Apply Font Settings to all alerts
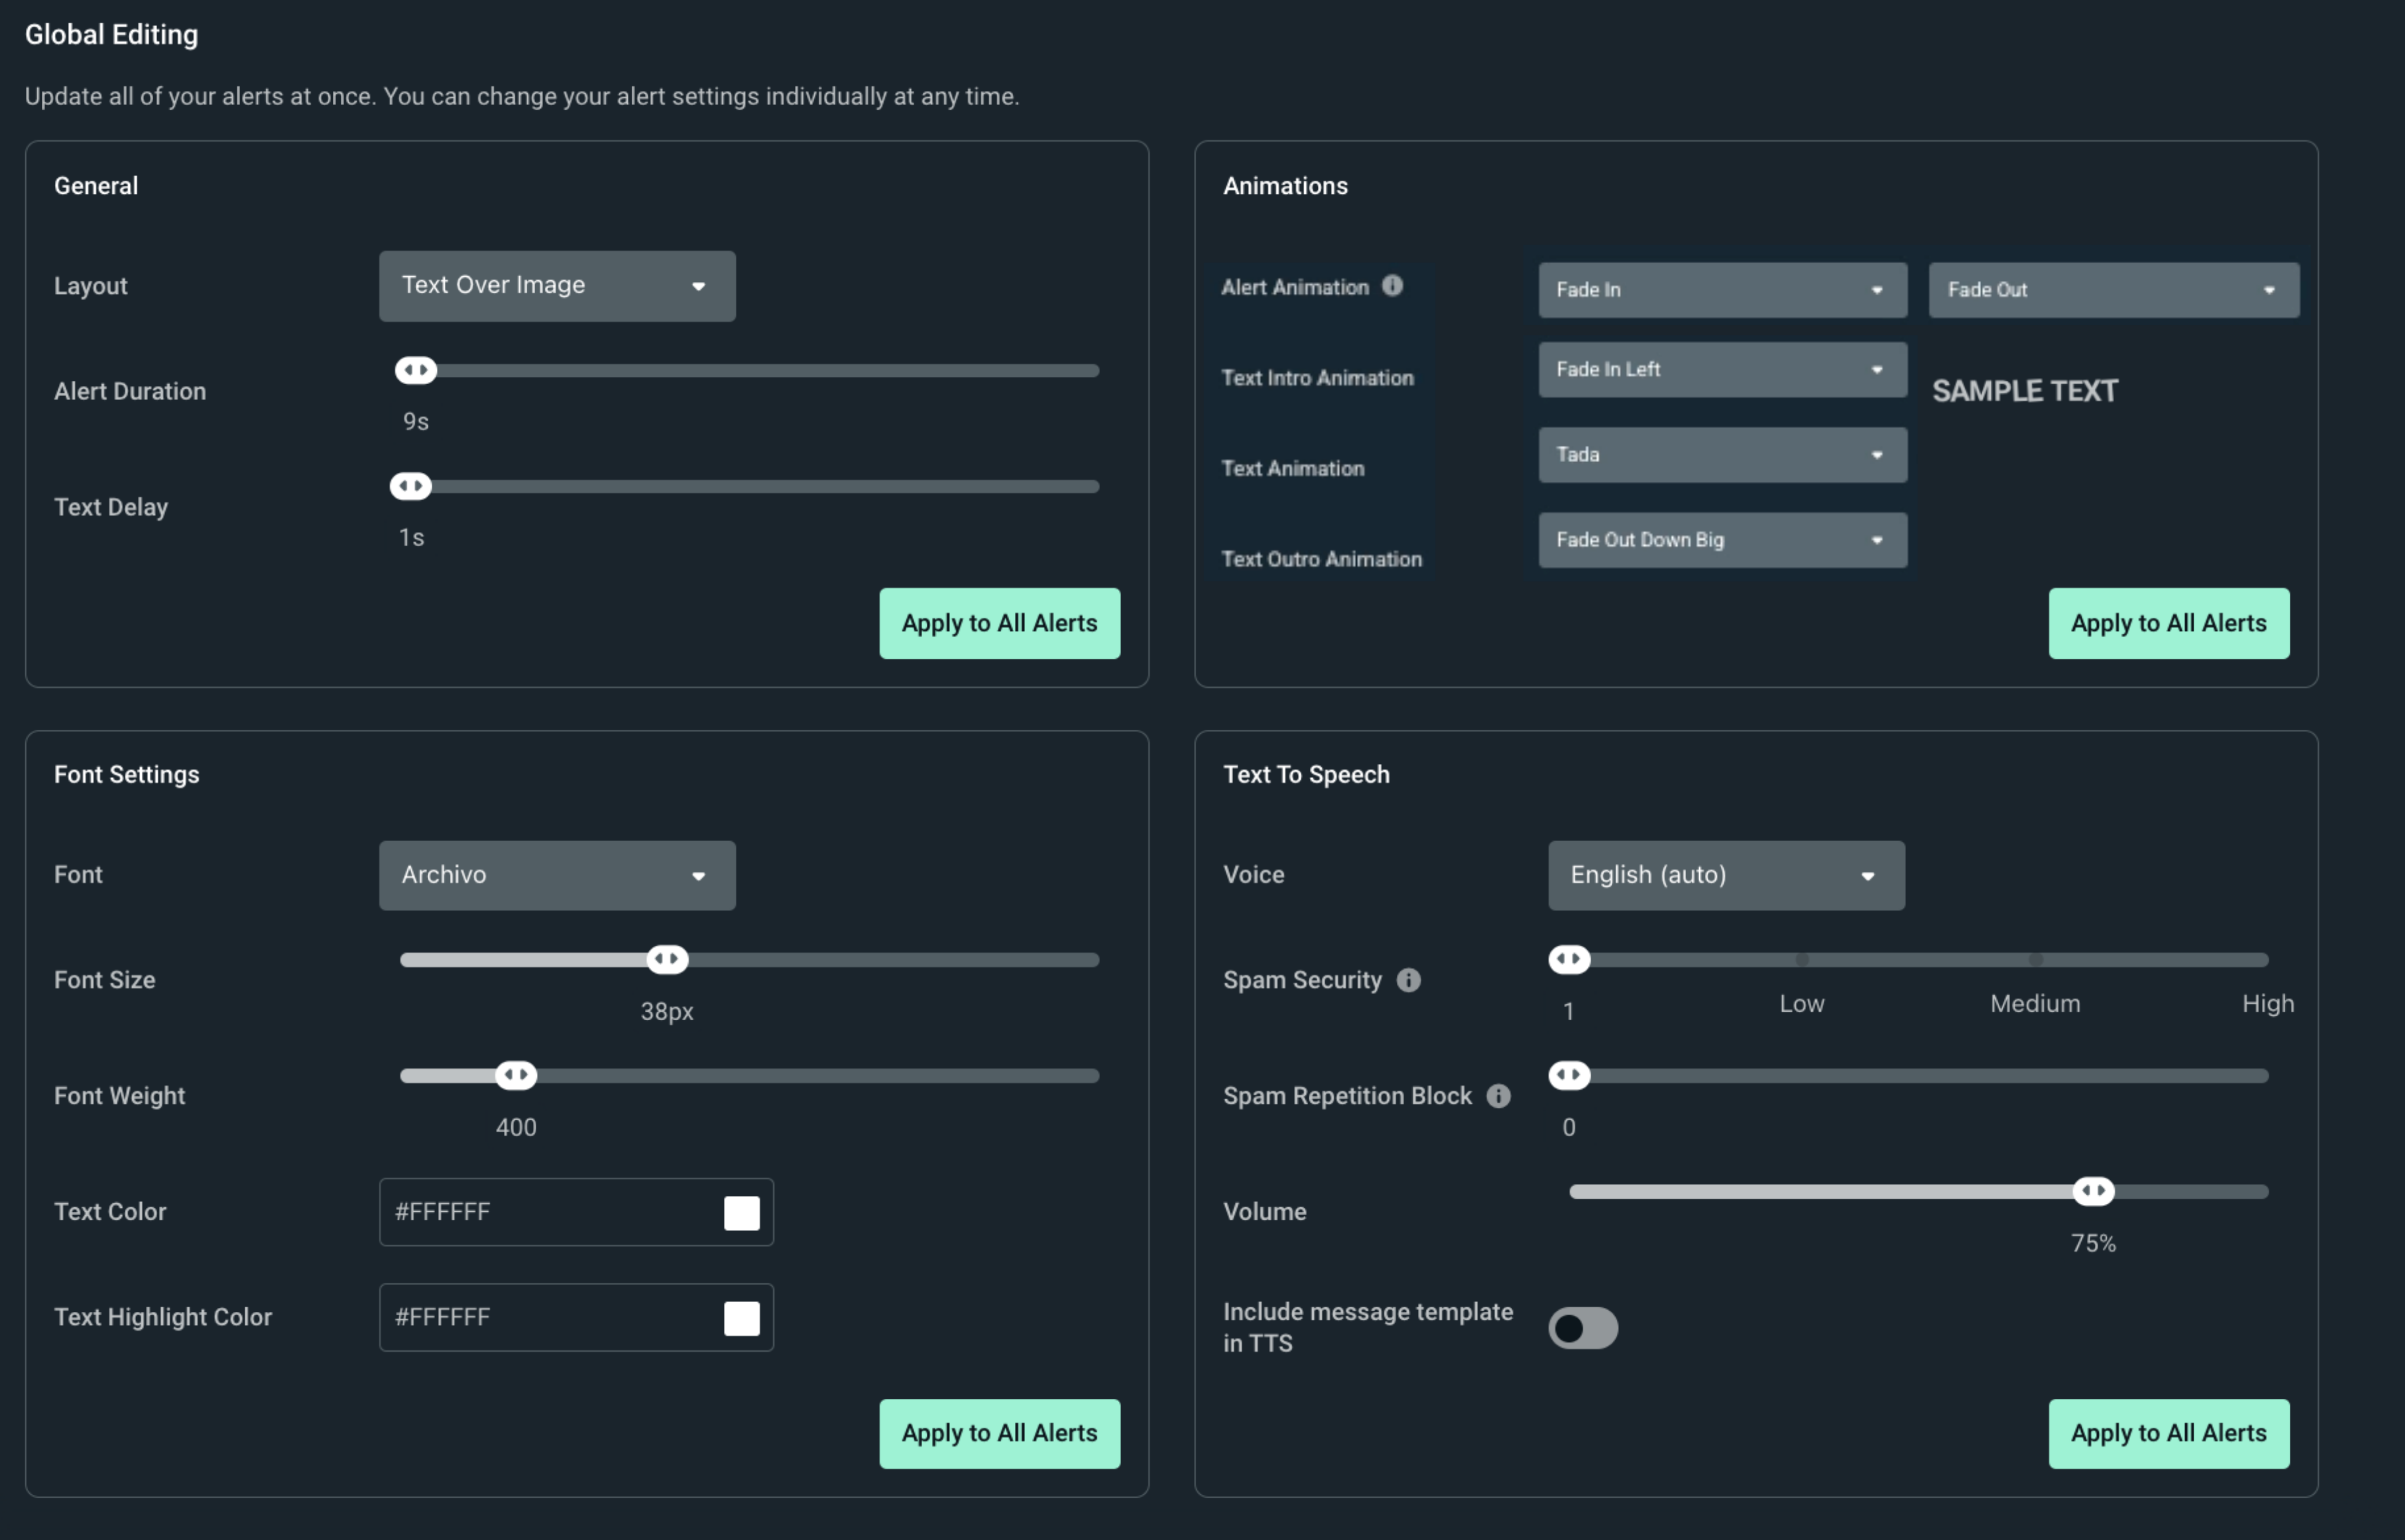This screenshot has width=2405, height=1540. 999,1433
